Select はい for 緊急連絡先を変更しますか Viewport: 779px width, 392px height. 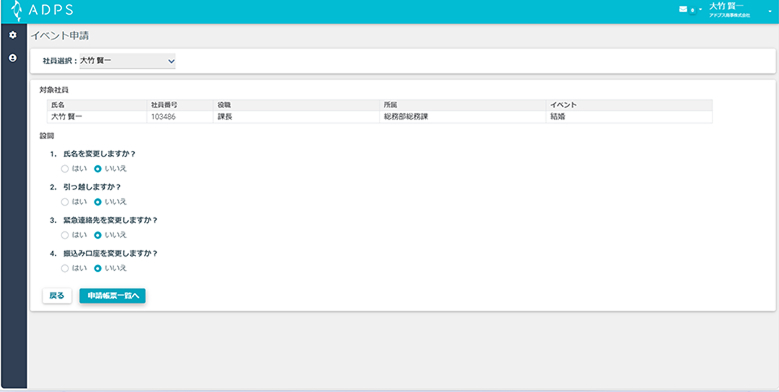[x=65, y=235]
